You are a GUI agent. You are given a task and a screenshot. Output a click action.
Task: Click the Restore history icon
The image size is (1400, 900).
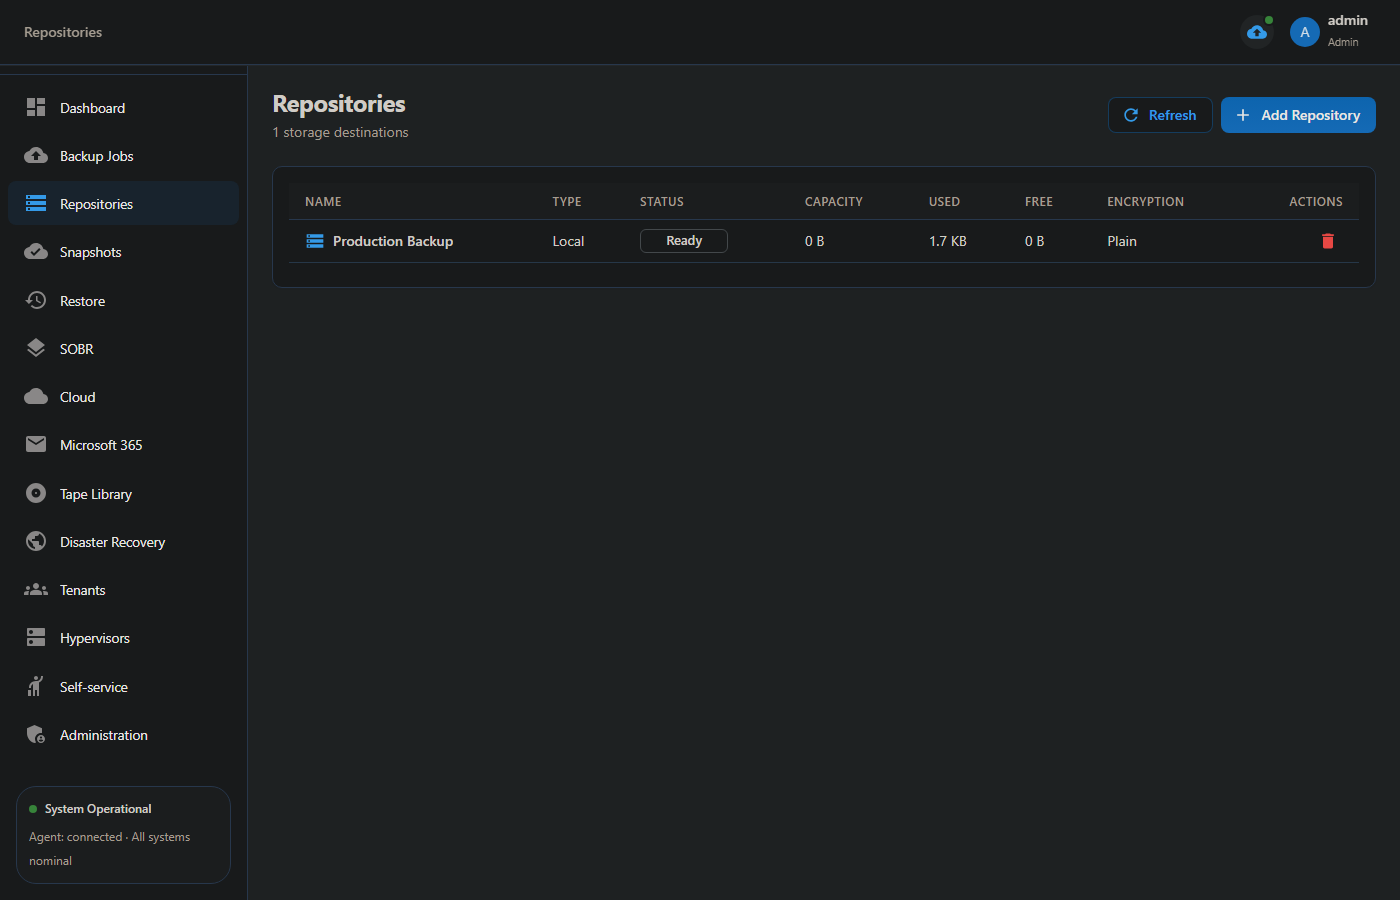[x=36, y=300]
